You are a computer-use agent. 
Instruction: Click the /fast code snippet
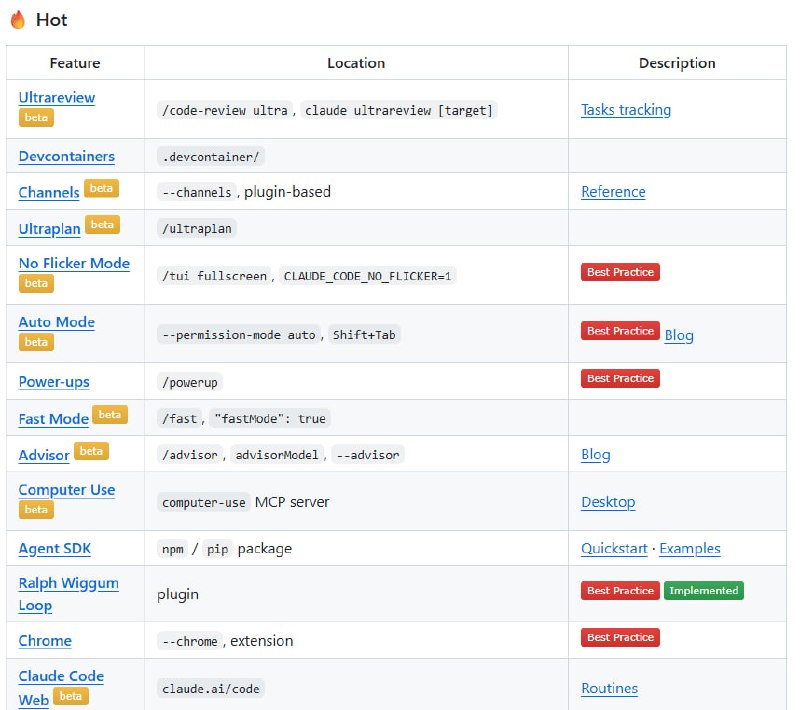[x=179, y=419]
